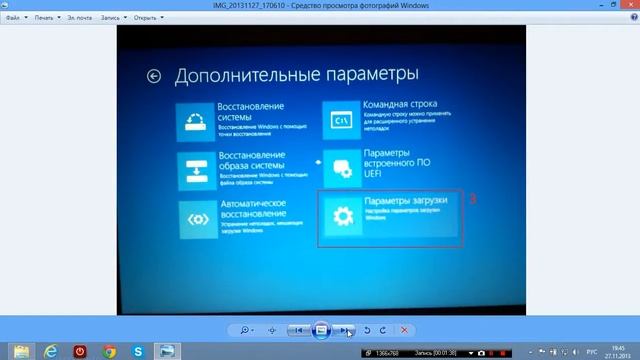
Task: Start the slideshow with center button
Action: pos(321,330)
